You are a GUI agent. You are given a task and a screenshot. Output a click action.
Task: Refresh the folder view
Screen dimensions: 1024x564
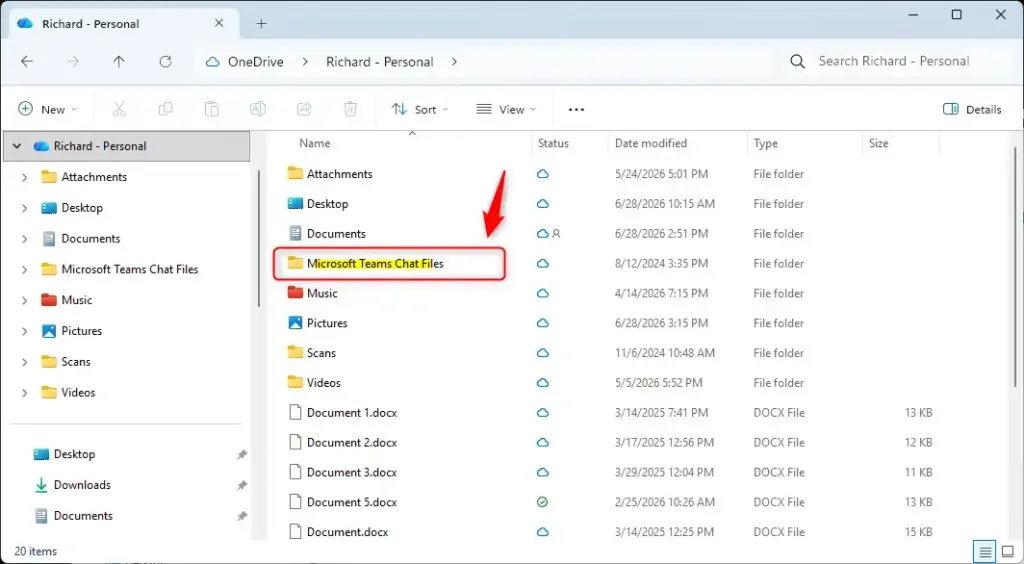point(165,61)
